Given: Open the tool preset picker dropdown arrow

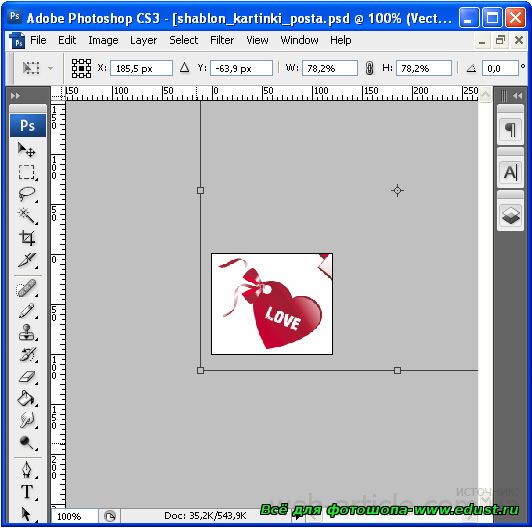Looking at the screenshot, I should 51,69.
